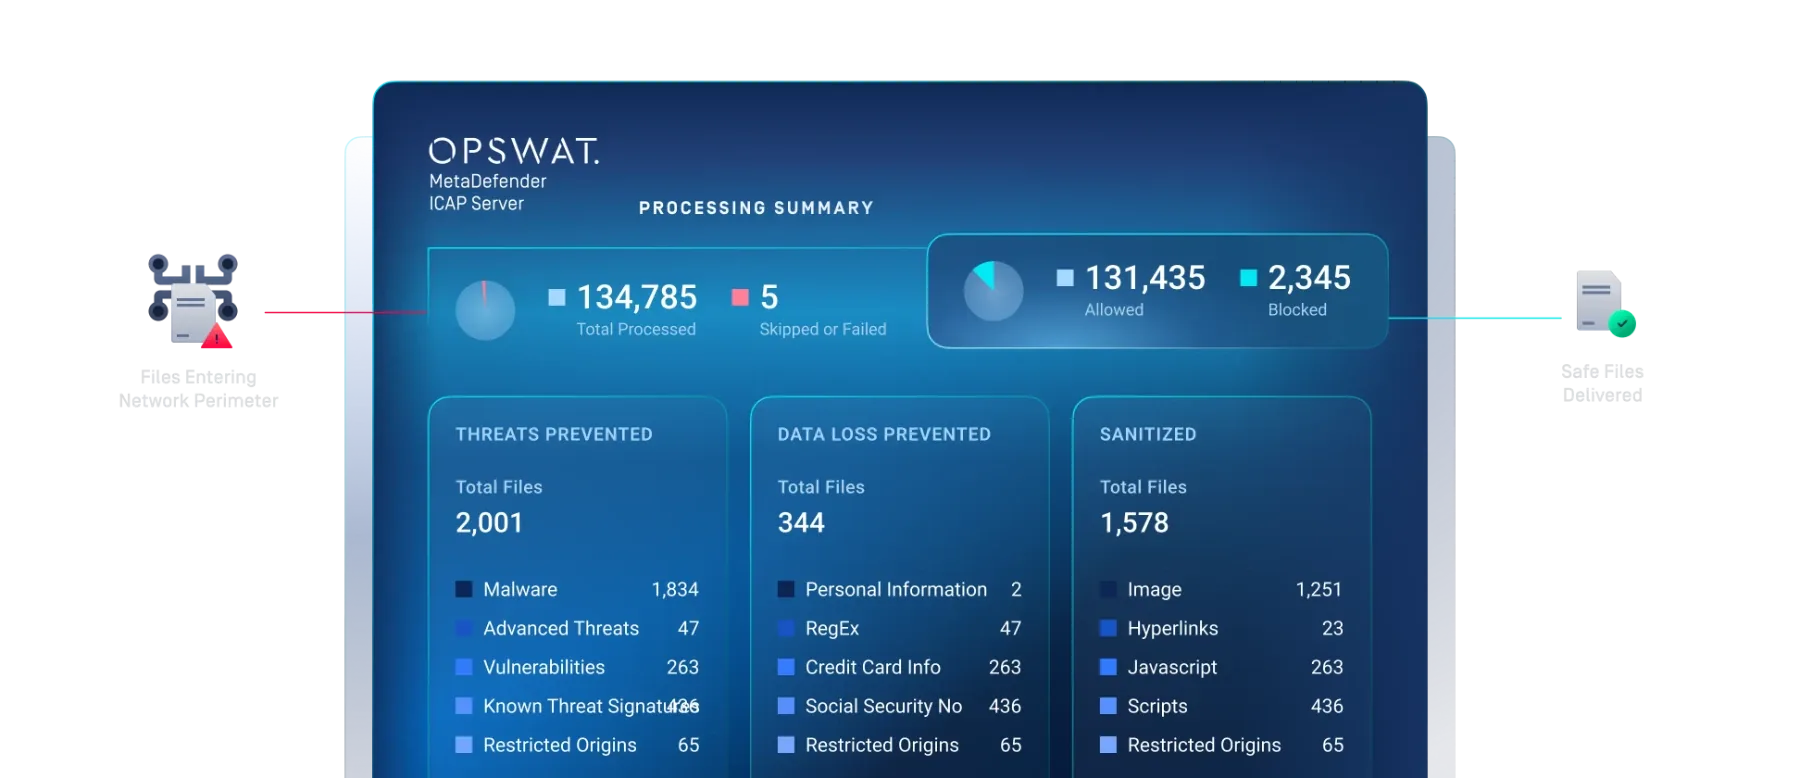Click the Known Threat Signatures legend square
Image resolution: width=1800 pixels, height=778 pixels.
pos(464,706)
